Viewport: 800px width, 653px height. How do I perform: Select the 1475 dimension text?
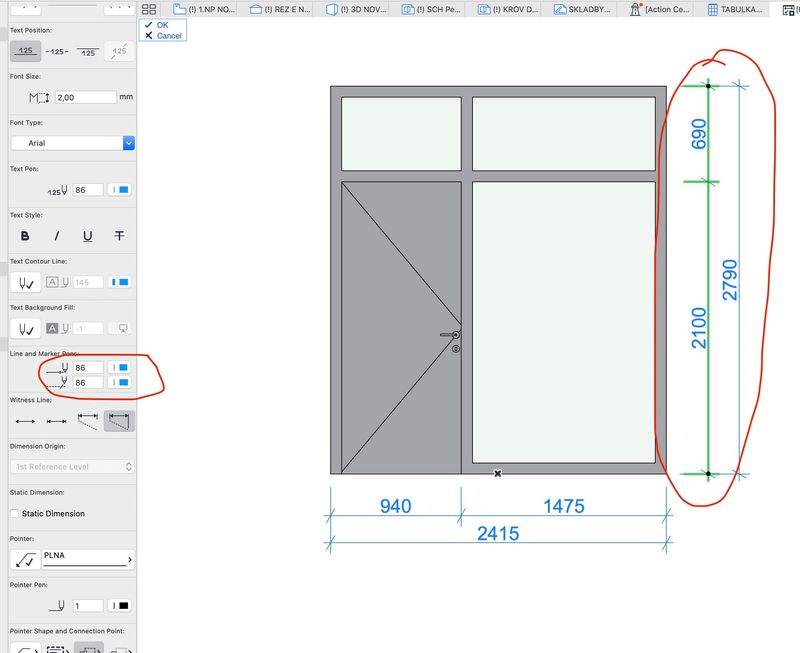coord(564,506)
